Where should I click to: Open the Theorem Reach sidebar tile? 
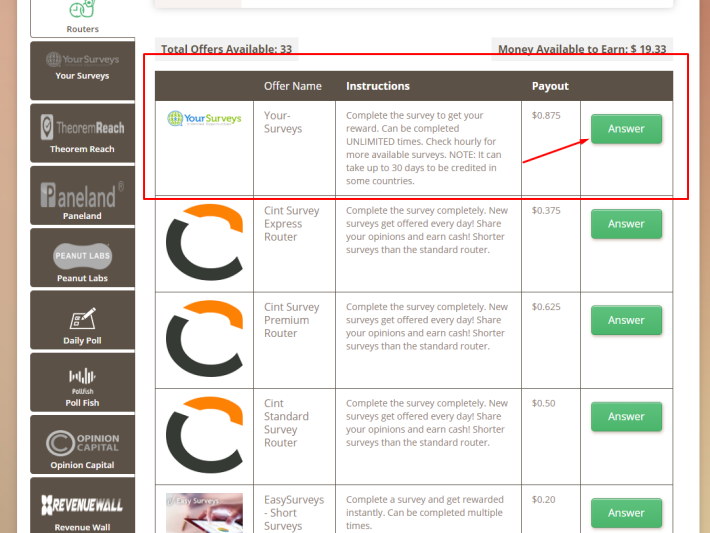pos(82,133)
